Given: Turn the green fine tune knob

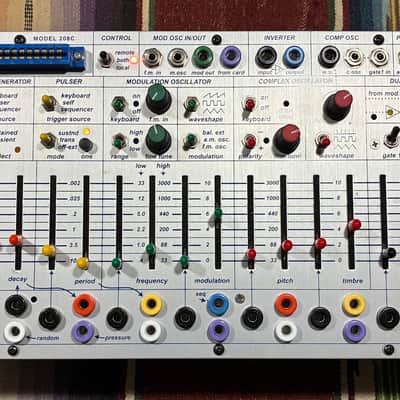Looking at the screenshot, I should (158, 139).
